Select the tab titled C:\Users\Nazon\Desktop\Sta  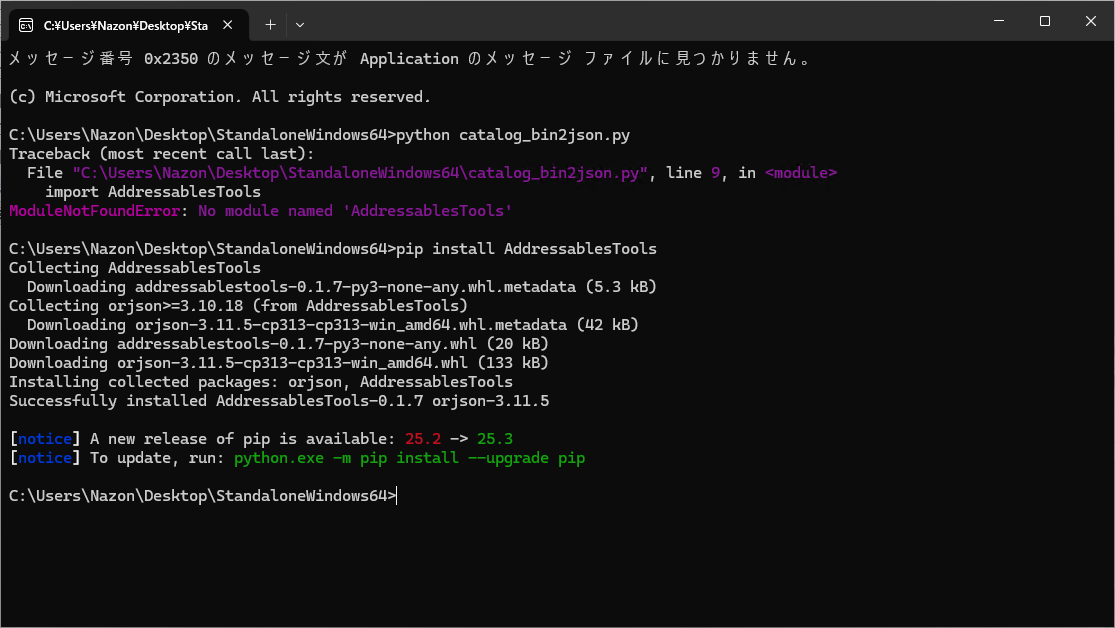[x=125, y=23]
